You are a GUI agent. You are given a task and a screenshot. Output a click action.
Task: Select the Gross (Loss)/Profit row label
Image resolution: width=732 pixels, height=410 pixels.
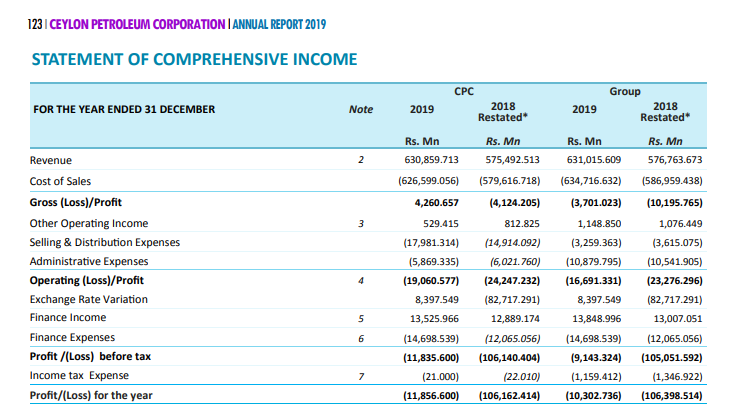coord(76,202)
